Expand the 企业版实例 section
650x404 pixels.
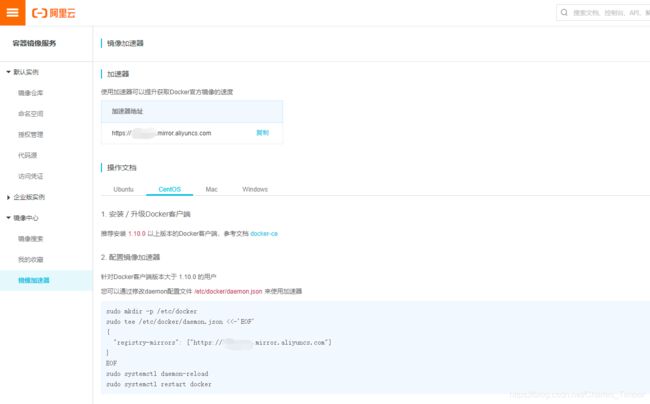pyautogui.click(x=8, y=197)
